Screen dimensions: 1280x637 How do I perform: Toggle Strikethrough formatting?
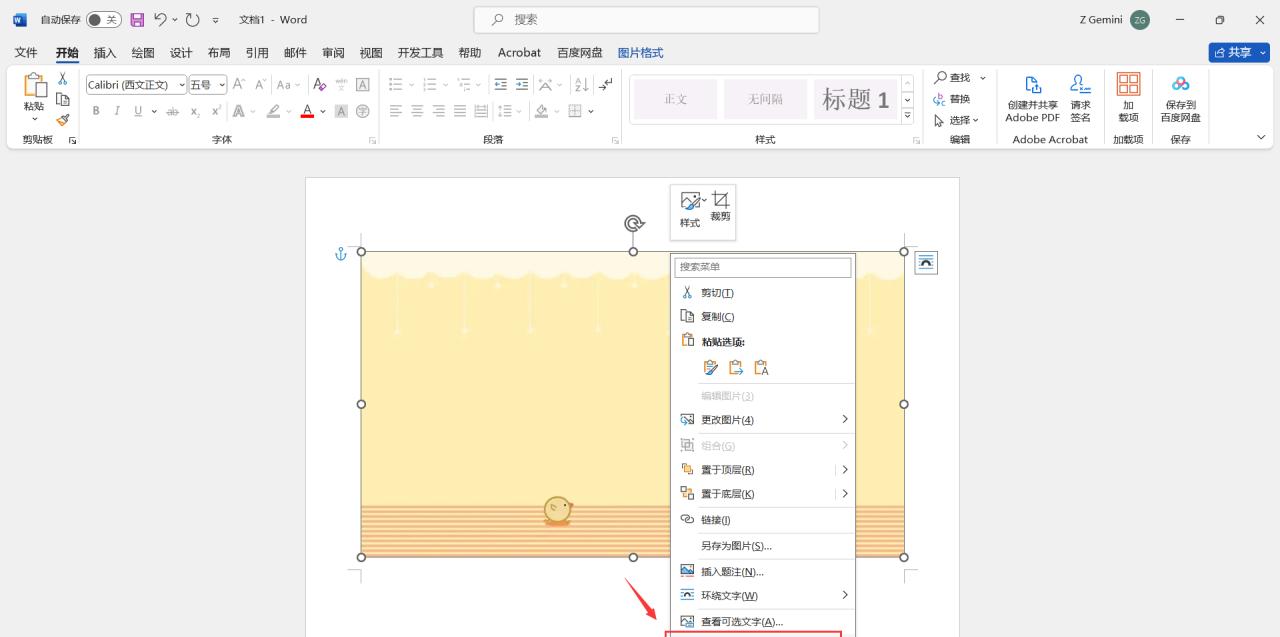[172, 111]
